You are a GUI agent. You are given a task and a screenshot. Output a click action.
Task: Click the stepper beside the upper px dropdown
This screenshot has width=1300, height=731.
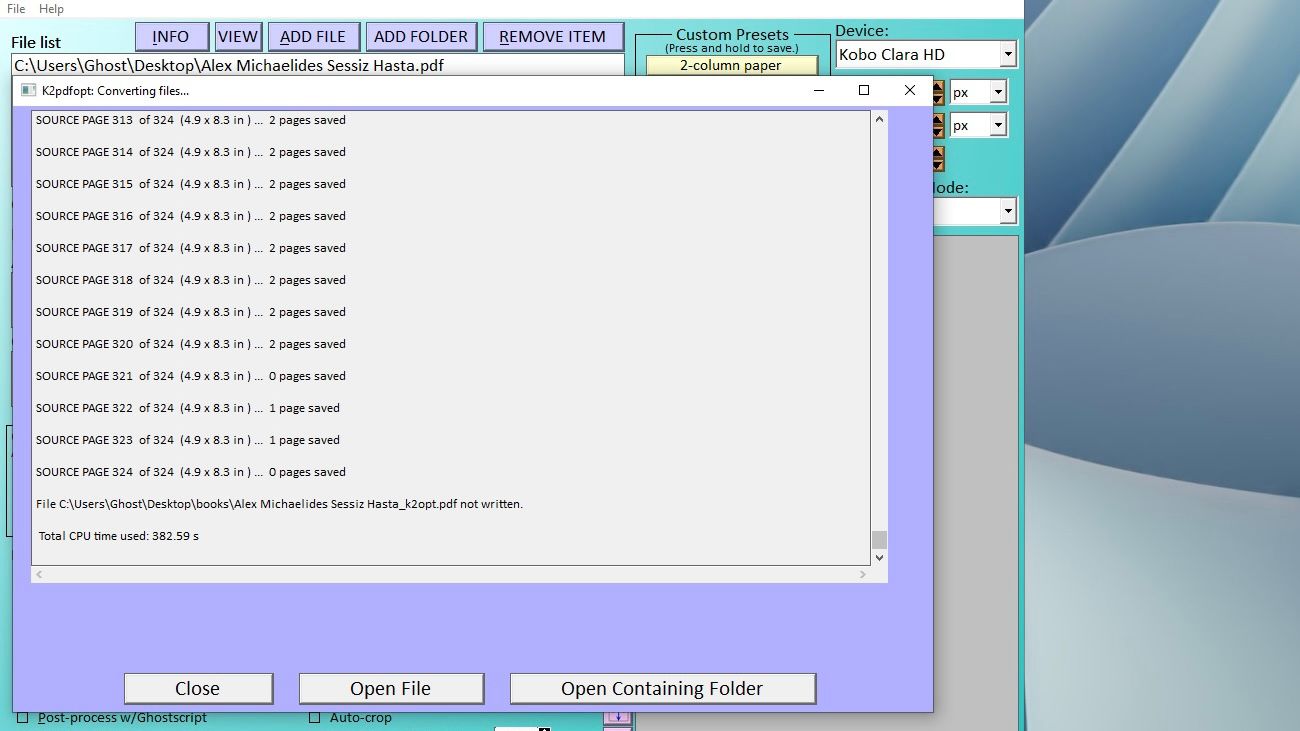pos(938,92)
